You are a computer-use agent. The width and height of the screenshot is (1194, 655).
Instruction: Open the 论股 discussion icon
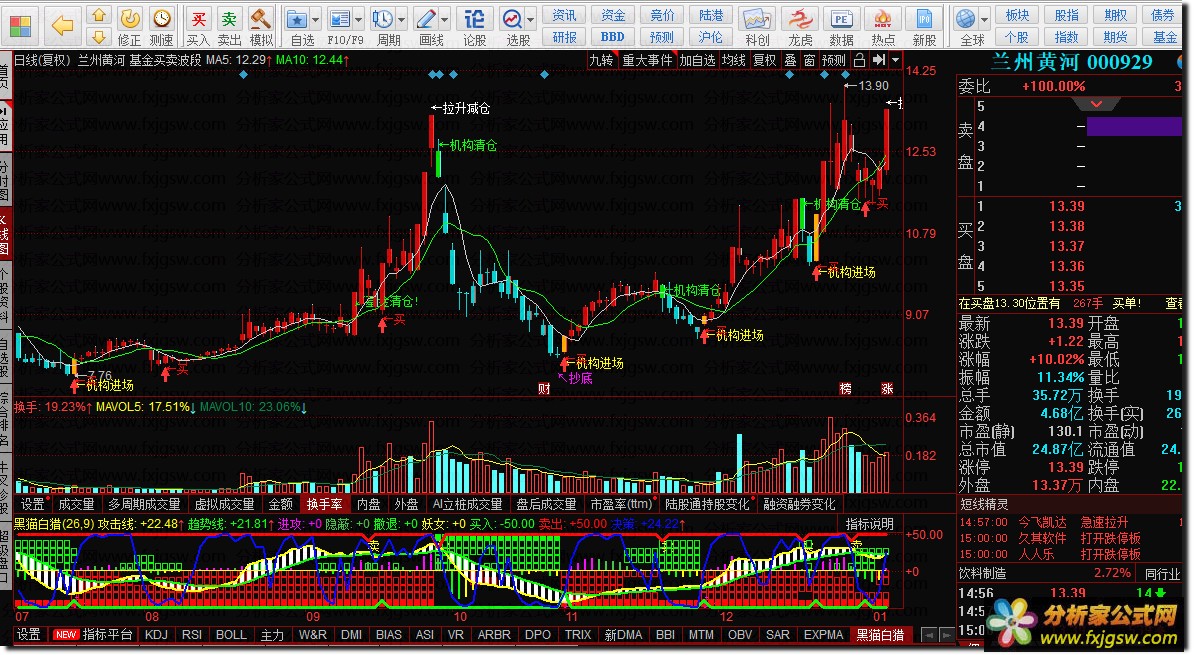click(x=474, y=18)
